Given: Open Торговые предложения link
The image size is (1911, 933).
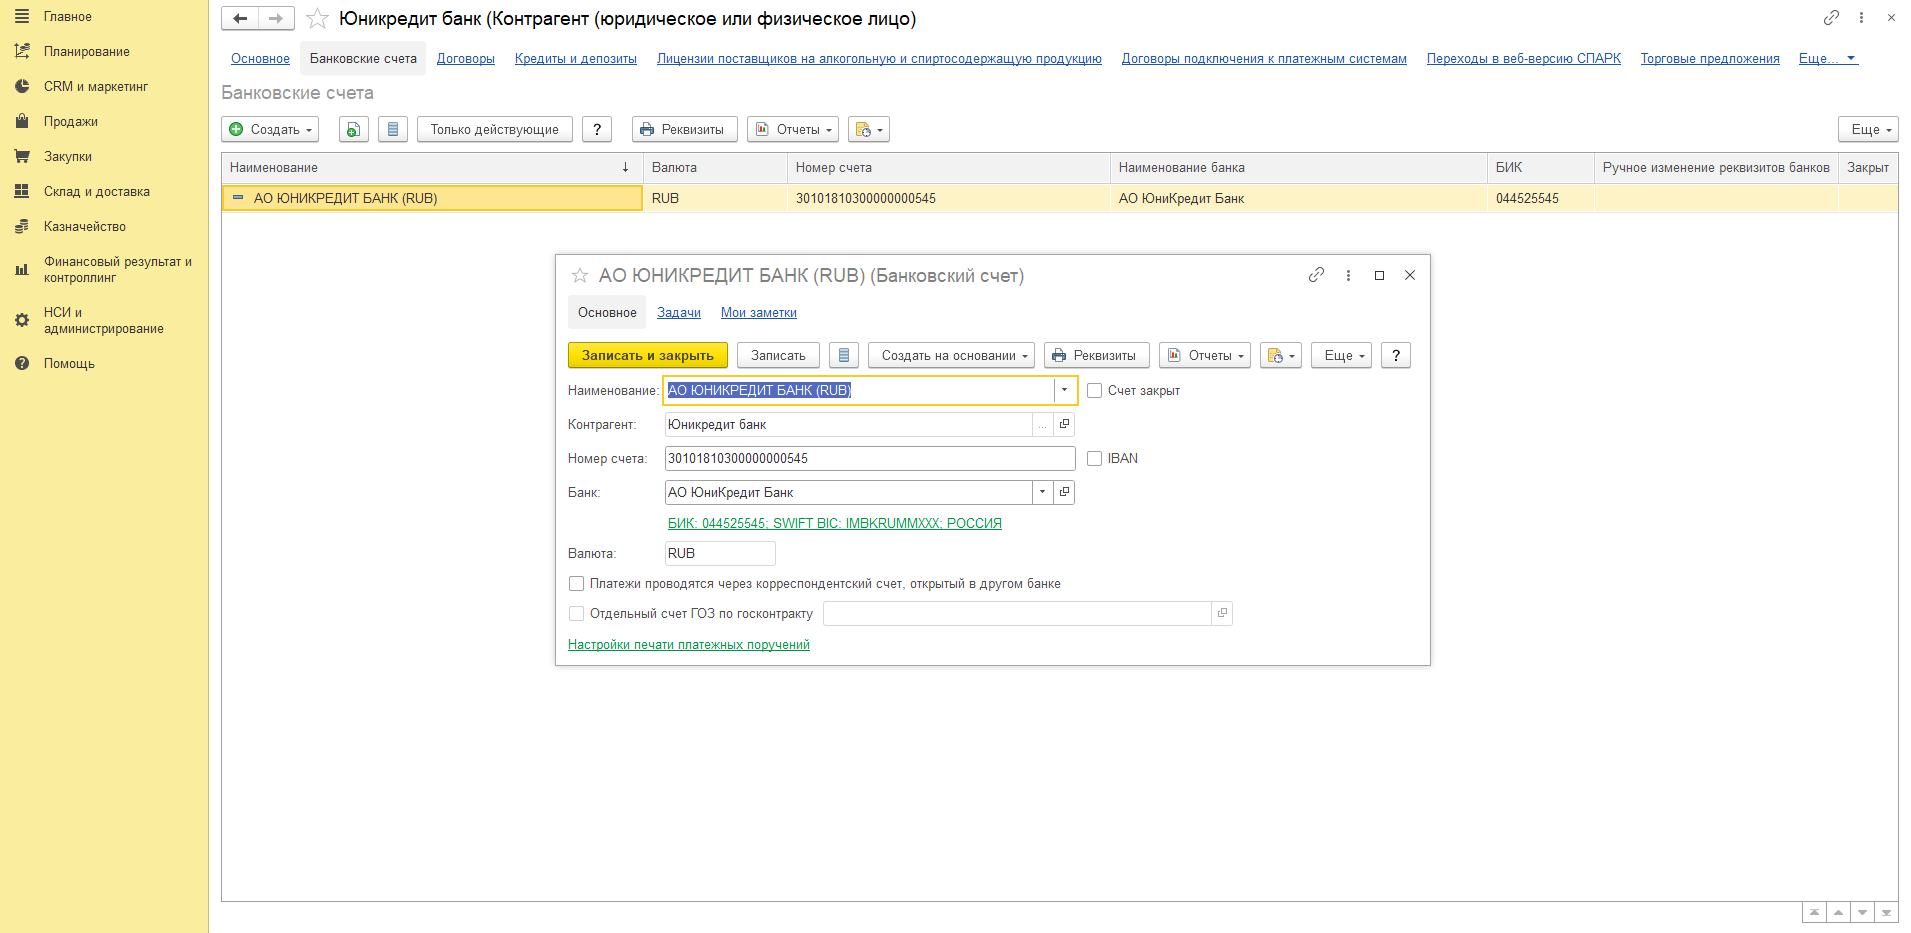Looking at the screenshot, I should click(x=1710, y=59).
